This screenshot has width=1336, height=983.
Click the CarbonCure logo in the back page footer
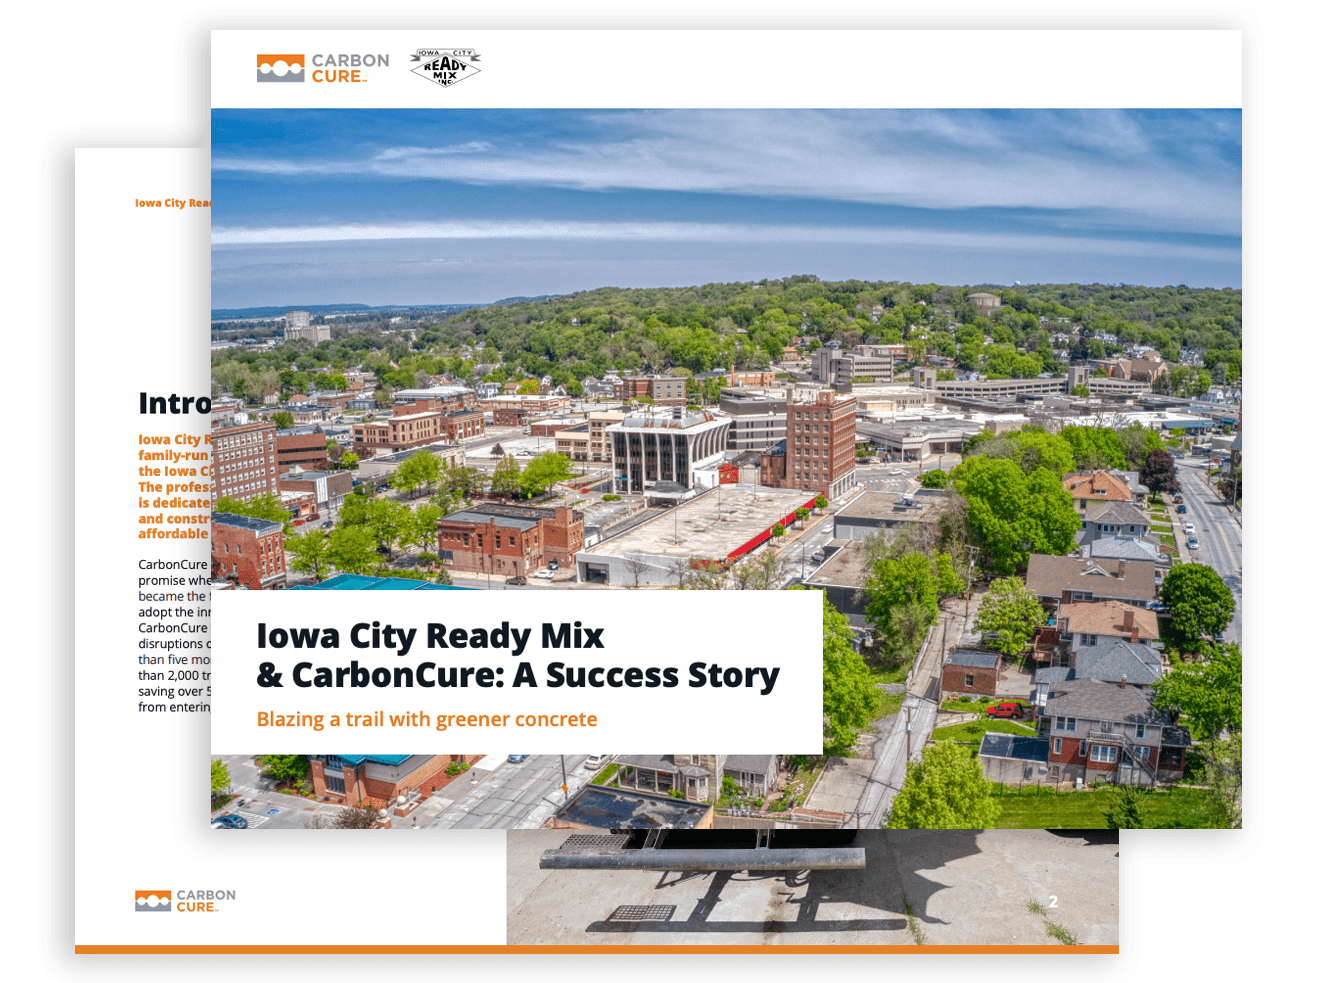186,901
